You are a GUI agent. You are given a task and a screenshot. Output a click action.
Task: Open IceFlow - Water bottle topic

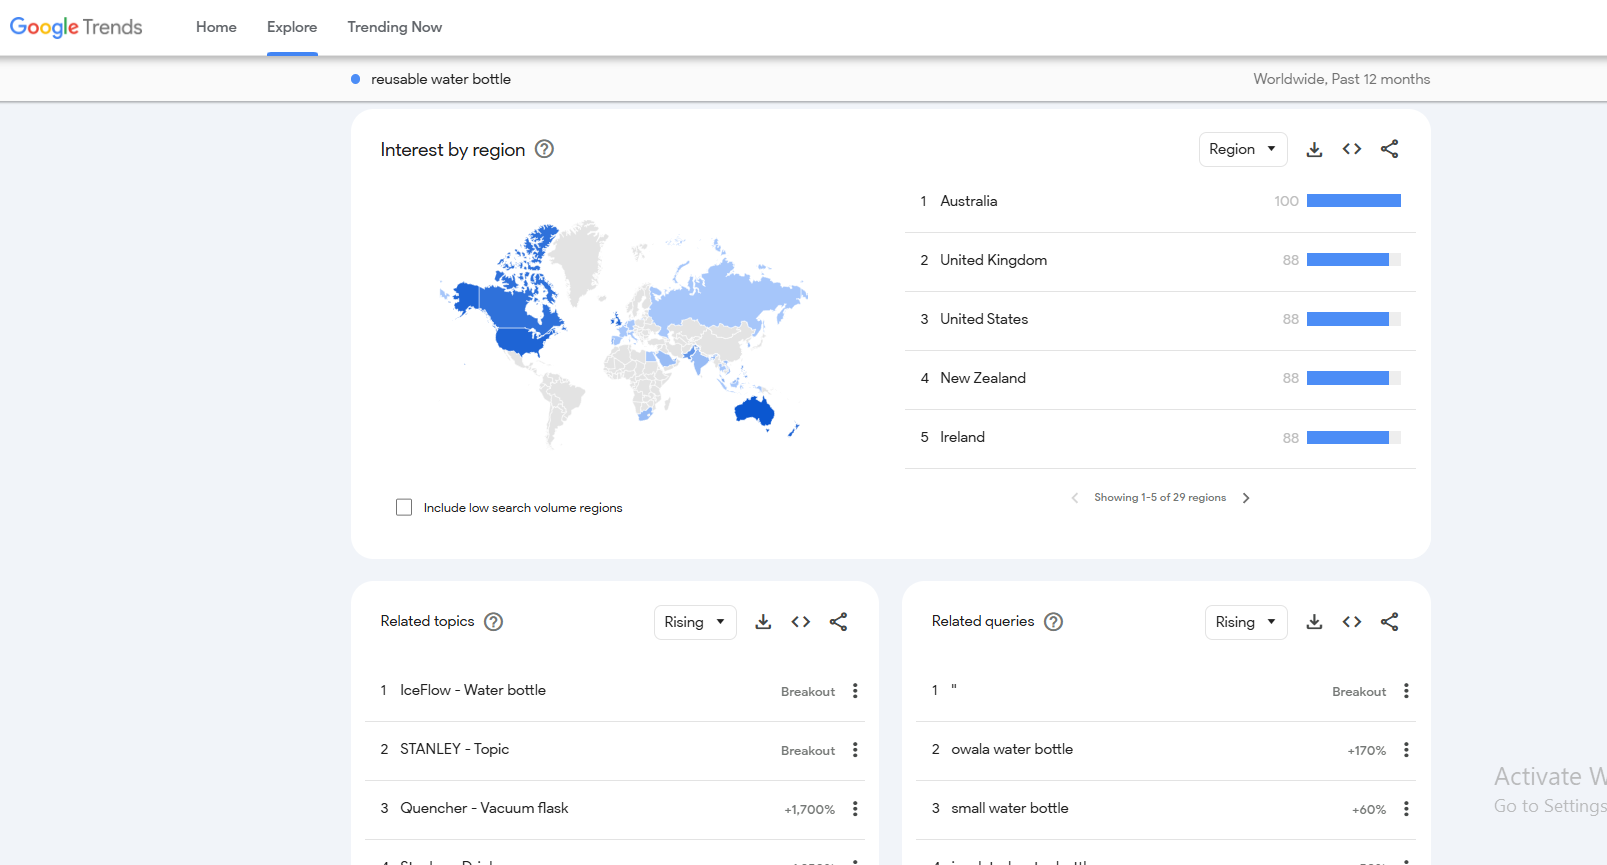[473, 690]
